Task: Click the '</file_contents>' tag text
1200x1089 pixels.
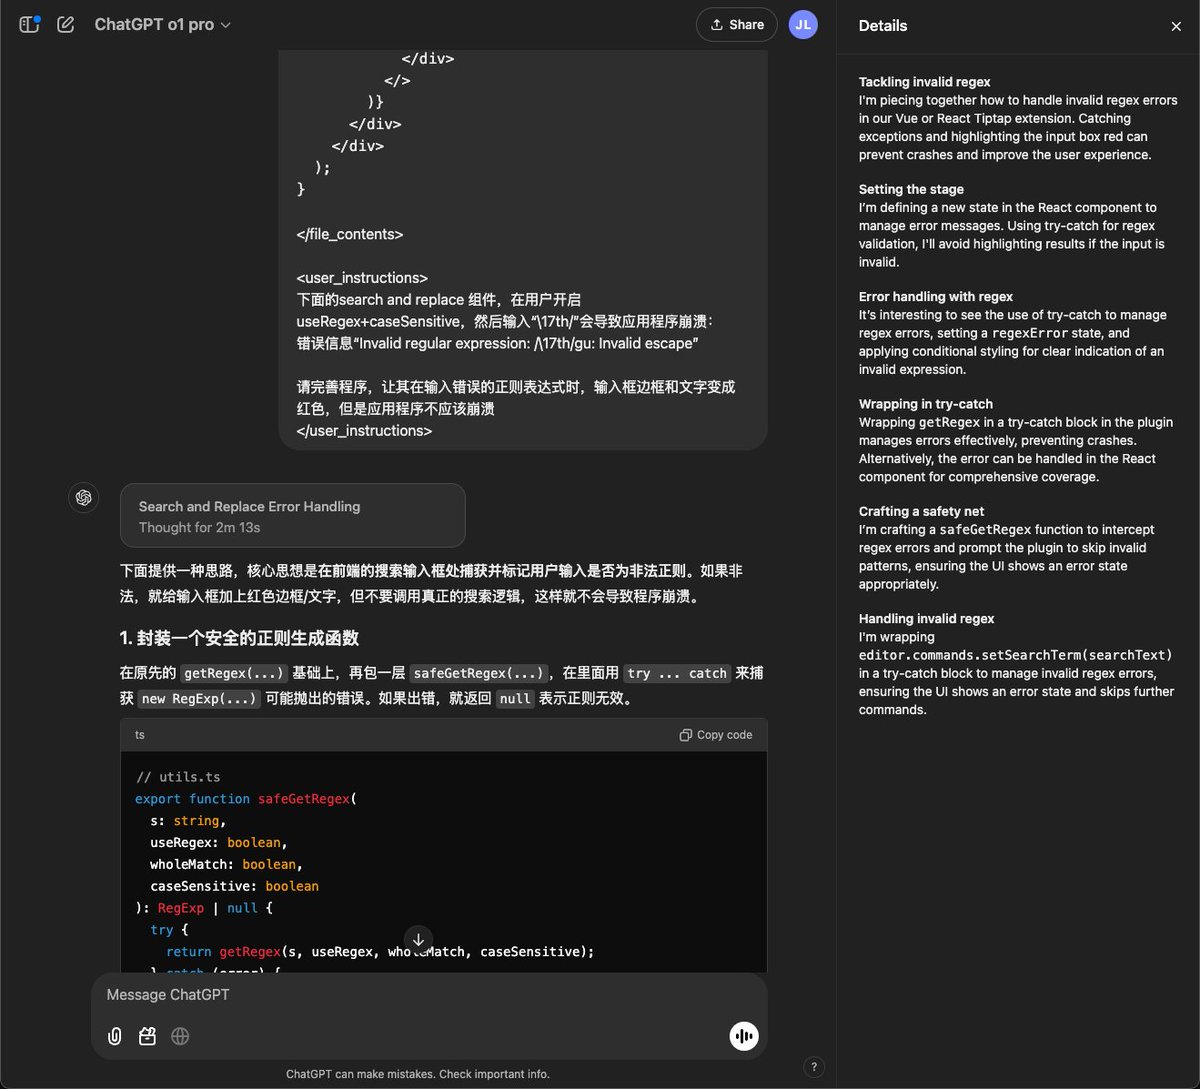Action: pyautogui.click(x=350, y=234)
